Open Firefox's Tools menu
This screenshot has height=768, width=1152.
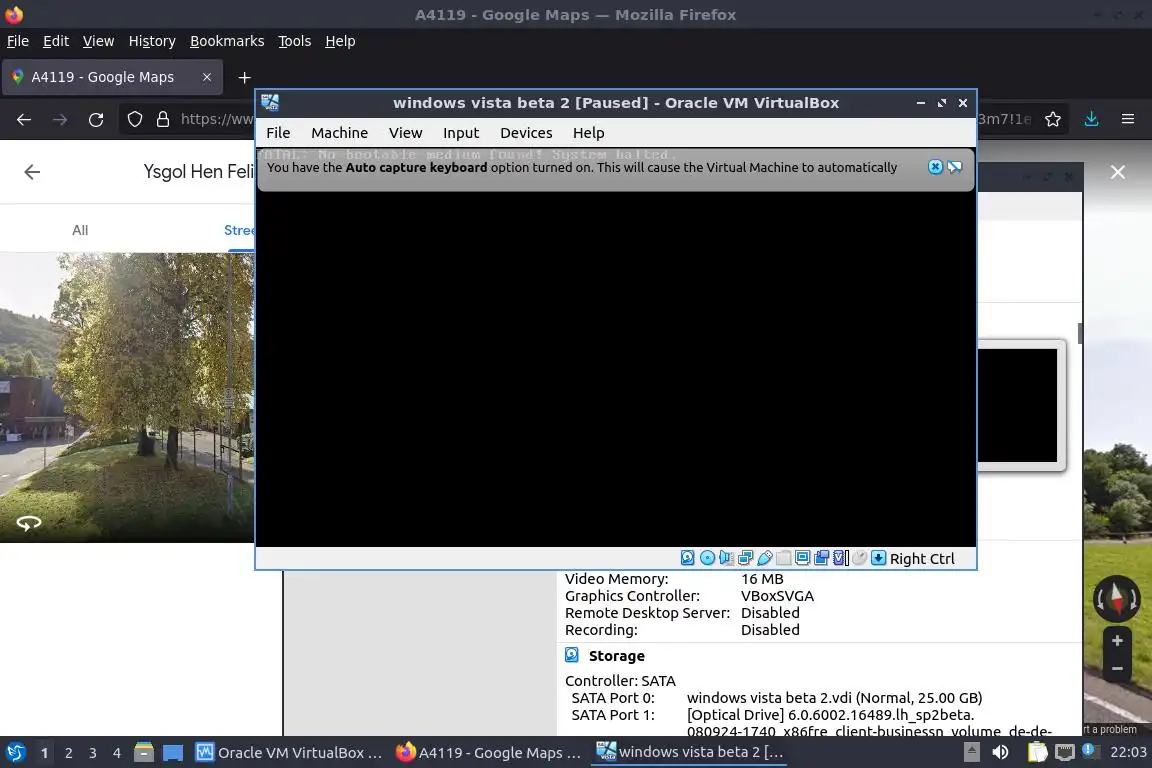tap(295, 41)
